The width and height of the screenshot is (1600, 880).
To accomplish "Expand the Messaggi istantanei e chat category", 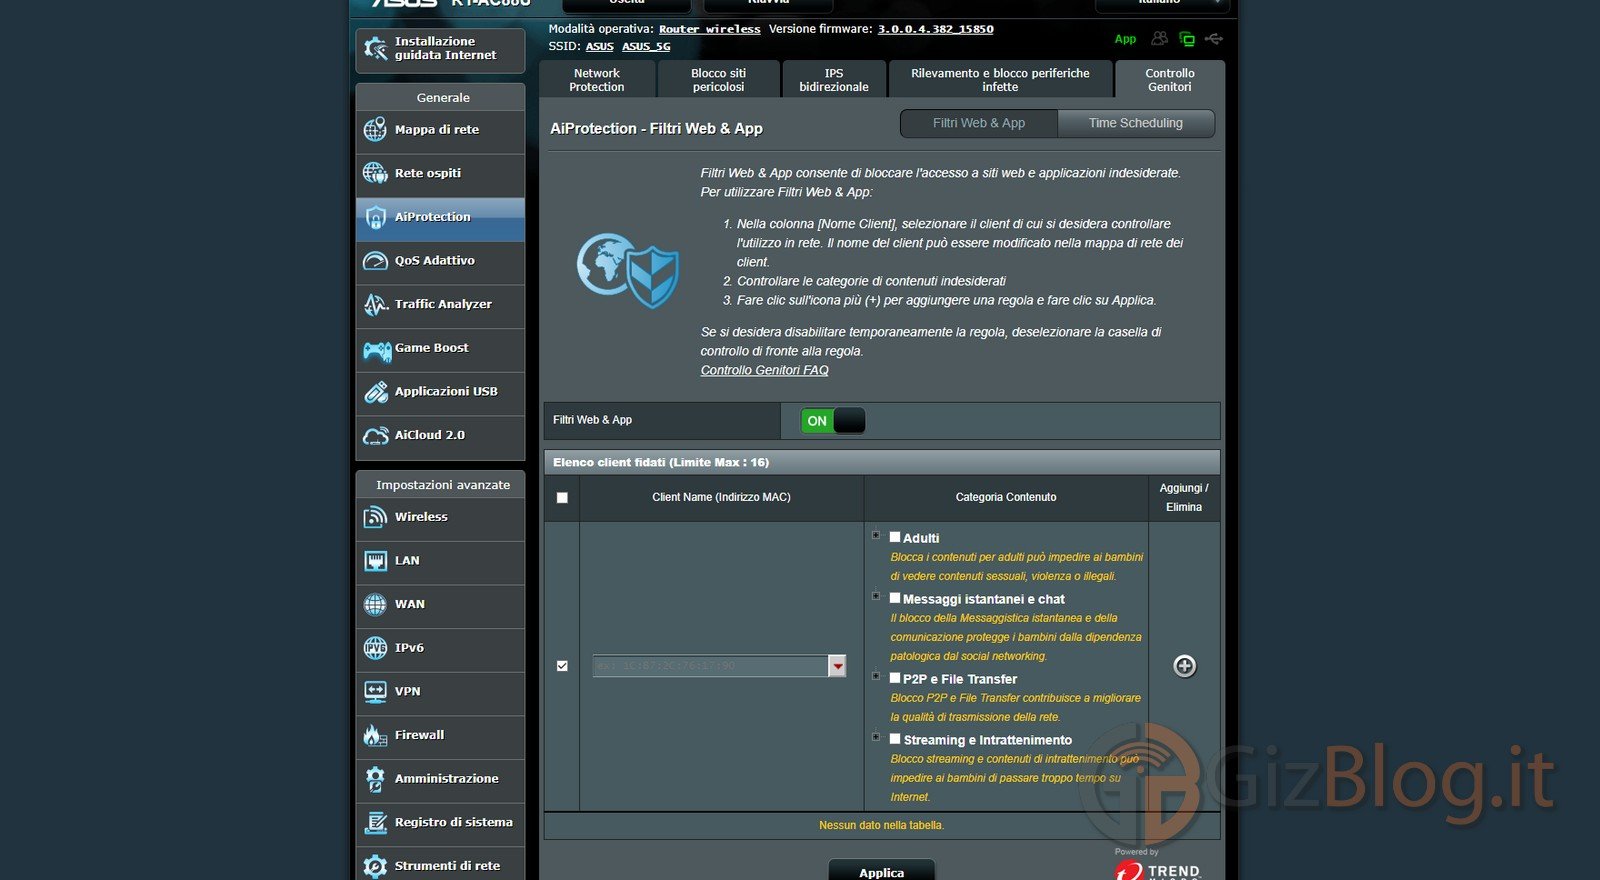I will point(876,597).
